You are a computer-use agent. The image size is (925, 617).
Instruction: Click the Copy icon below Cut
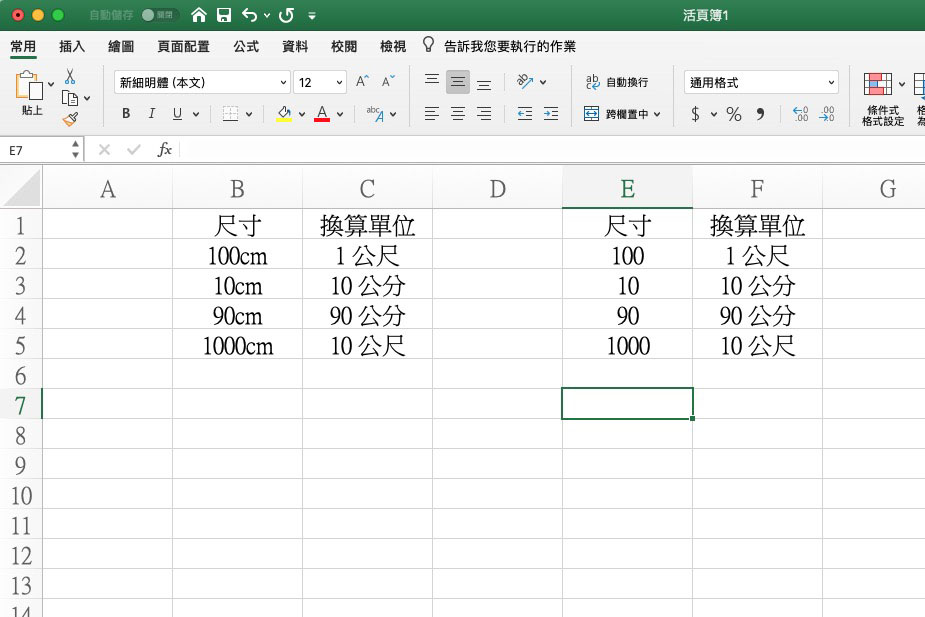click(x=70, y=97)
